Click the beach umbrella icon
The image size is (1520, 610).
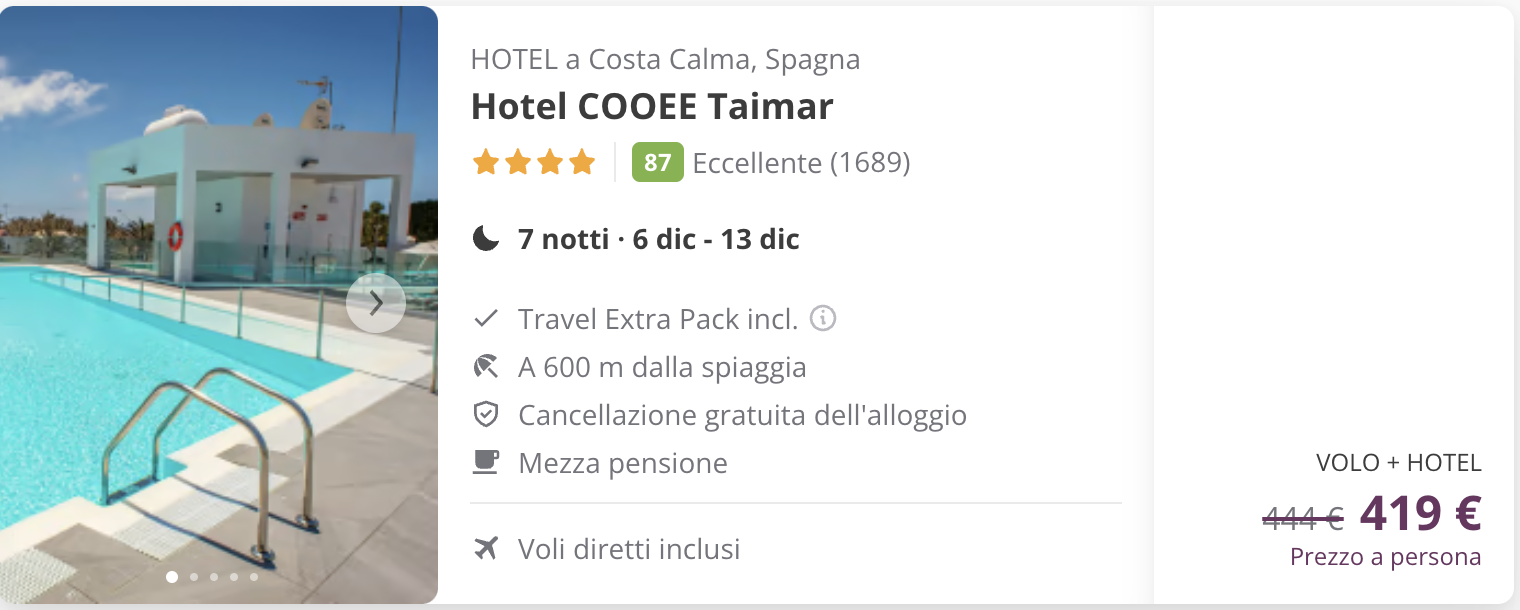(x=486, y=367)
